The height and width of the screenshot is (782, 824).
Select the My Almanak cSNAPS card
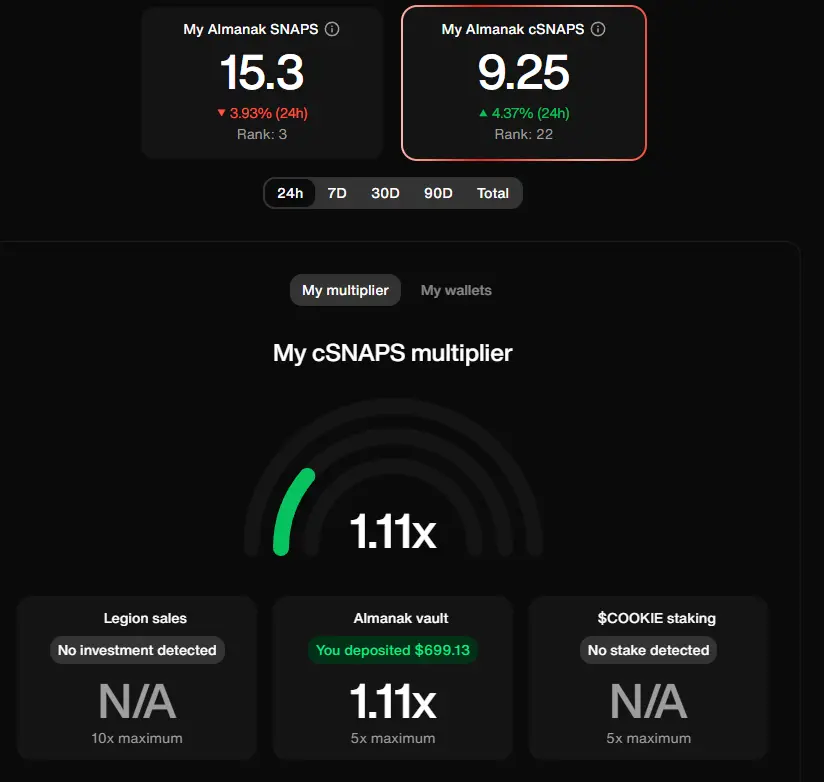[x=523, y=83]
